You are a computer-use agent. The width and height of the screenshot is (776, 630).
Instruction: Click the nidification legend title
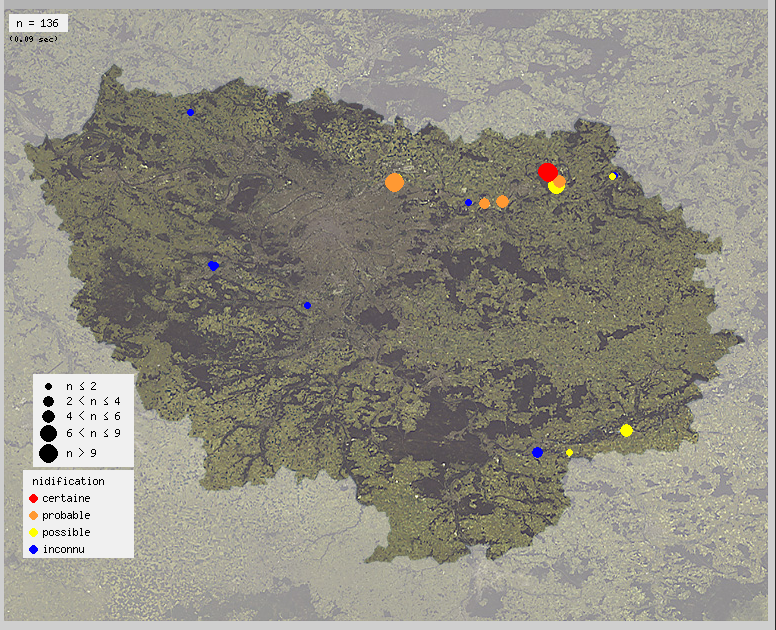(x=68, y=481)
